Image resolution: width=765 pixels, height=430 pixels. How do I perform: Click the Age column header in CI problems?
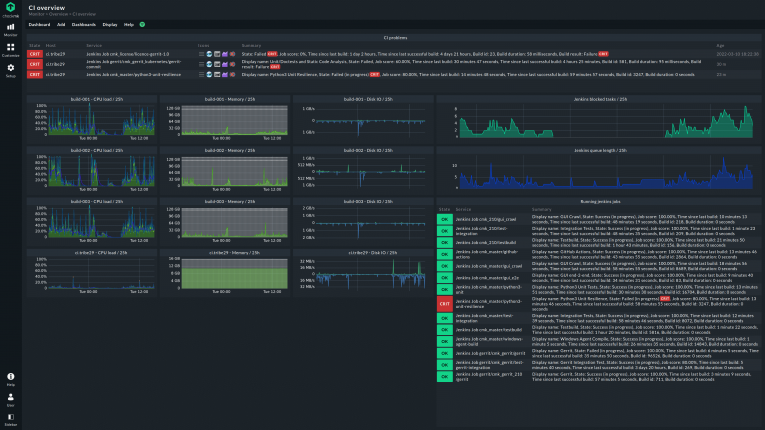pos(720,45)
